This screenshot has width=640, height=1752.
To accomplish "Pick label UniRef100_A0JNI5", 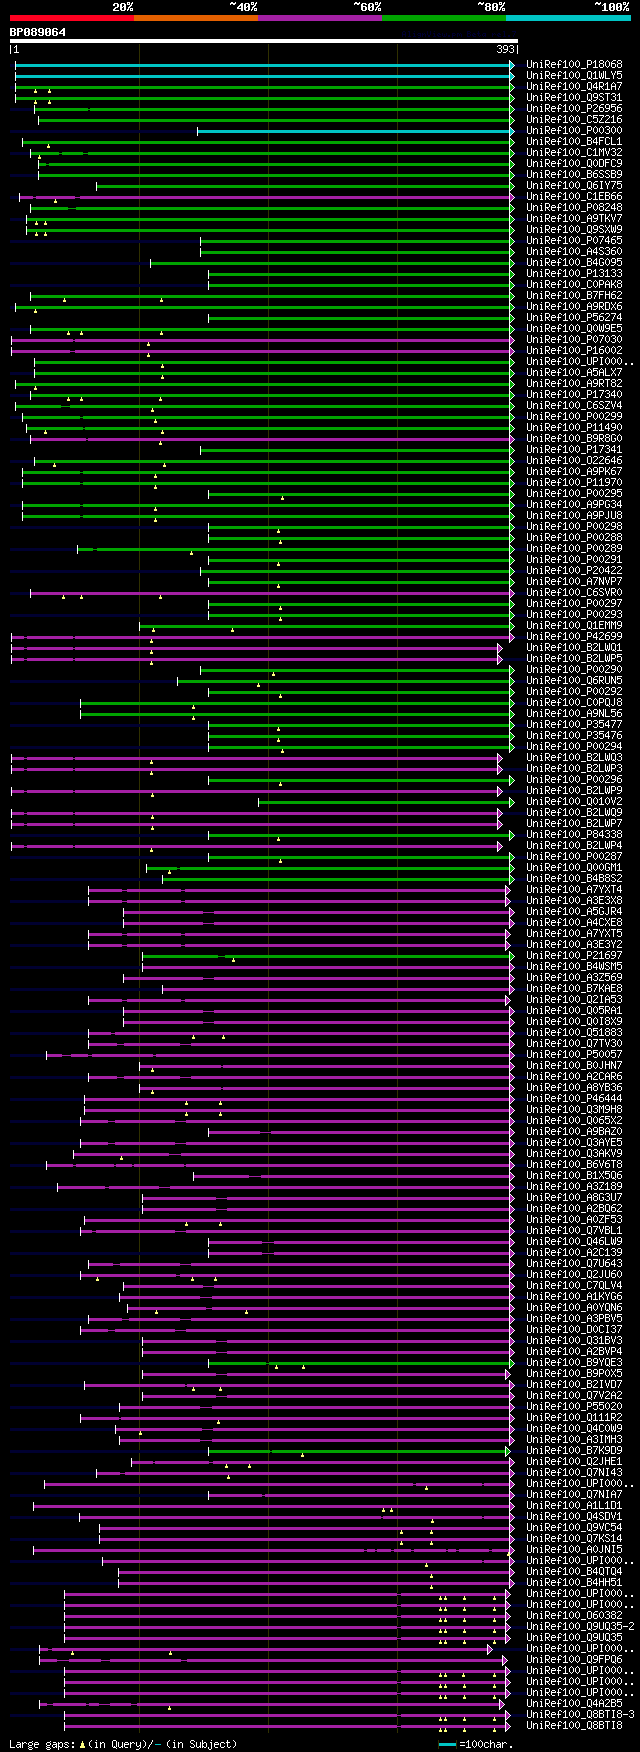I will pyautogui.click(x=574, y=1549).
